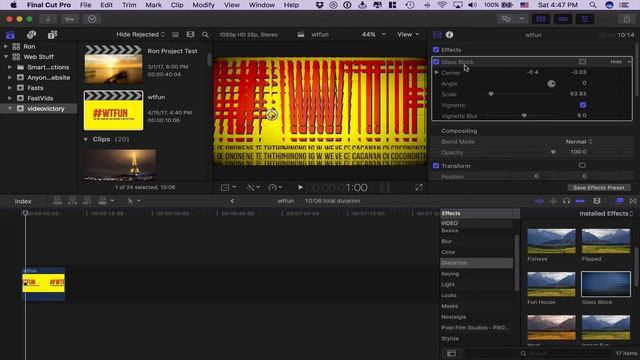640x360 pixels.
Task: Adjust the Scale slider handle
Action: coord(491,94)
